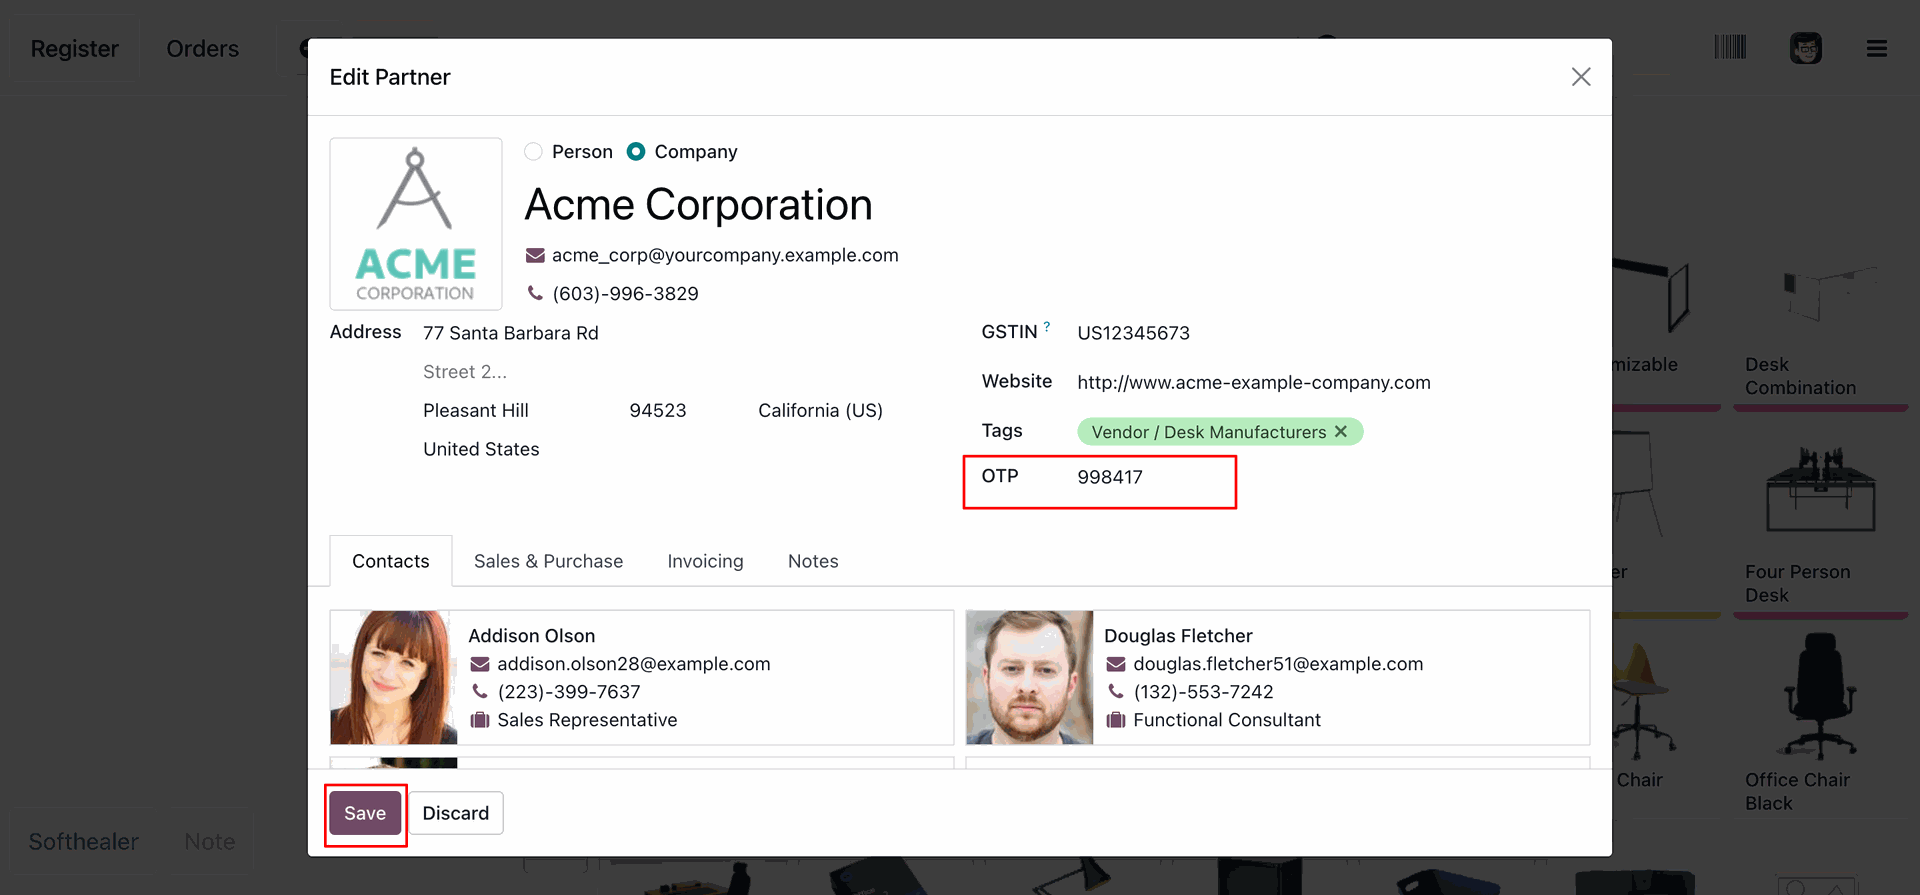This screenshot has height=895, width=1920.
Task: Switch to the Notes tab
Action: point(813,562)
